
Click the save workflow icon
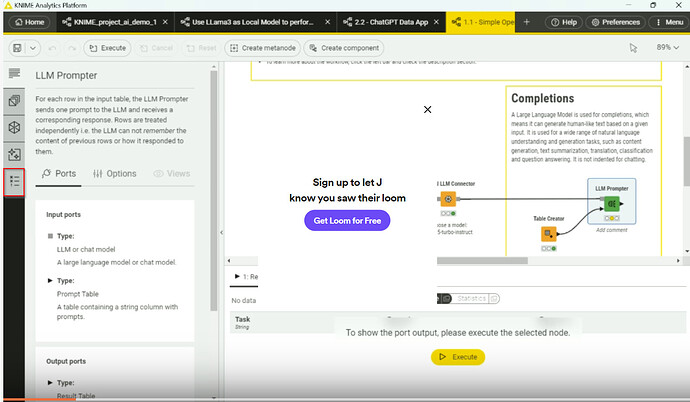coord(17,48)
